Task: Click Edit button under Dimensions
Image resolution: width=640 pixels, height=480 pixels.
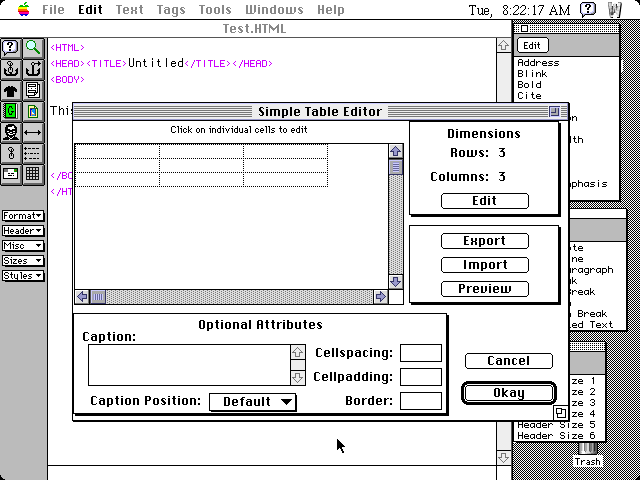Action: [485, 201]
